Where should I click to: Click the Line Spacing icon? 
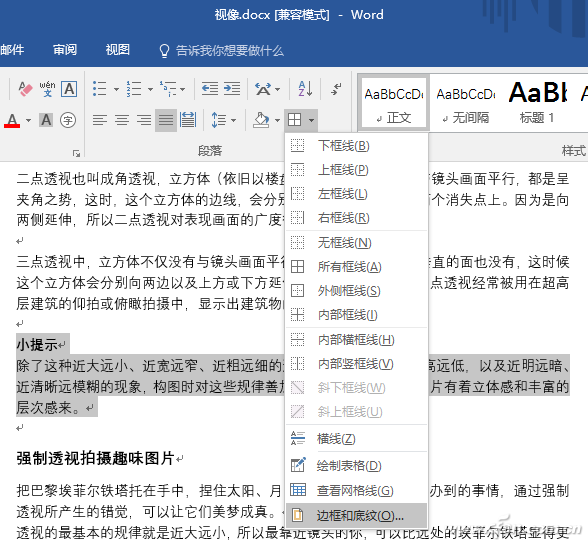pyautogui.click(x=219, y=120)
